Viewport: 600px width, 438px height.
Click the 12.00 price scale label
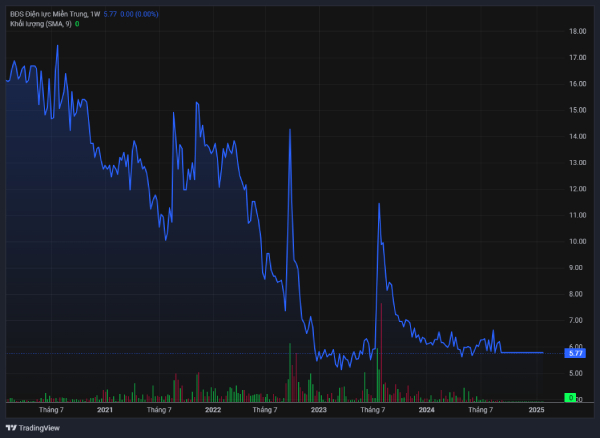[x=576, y=189]
